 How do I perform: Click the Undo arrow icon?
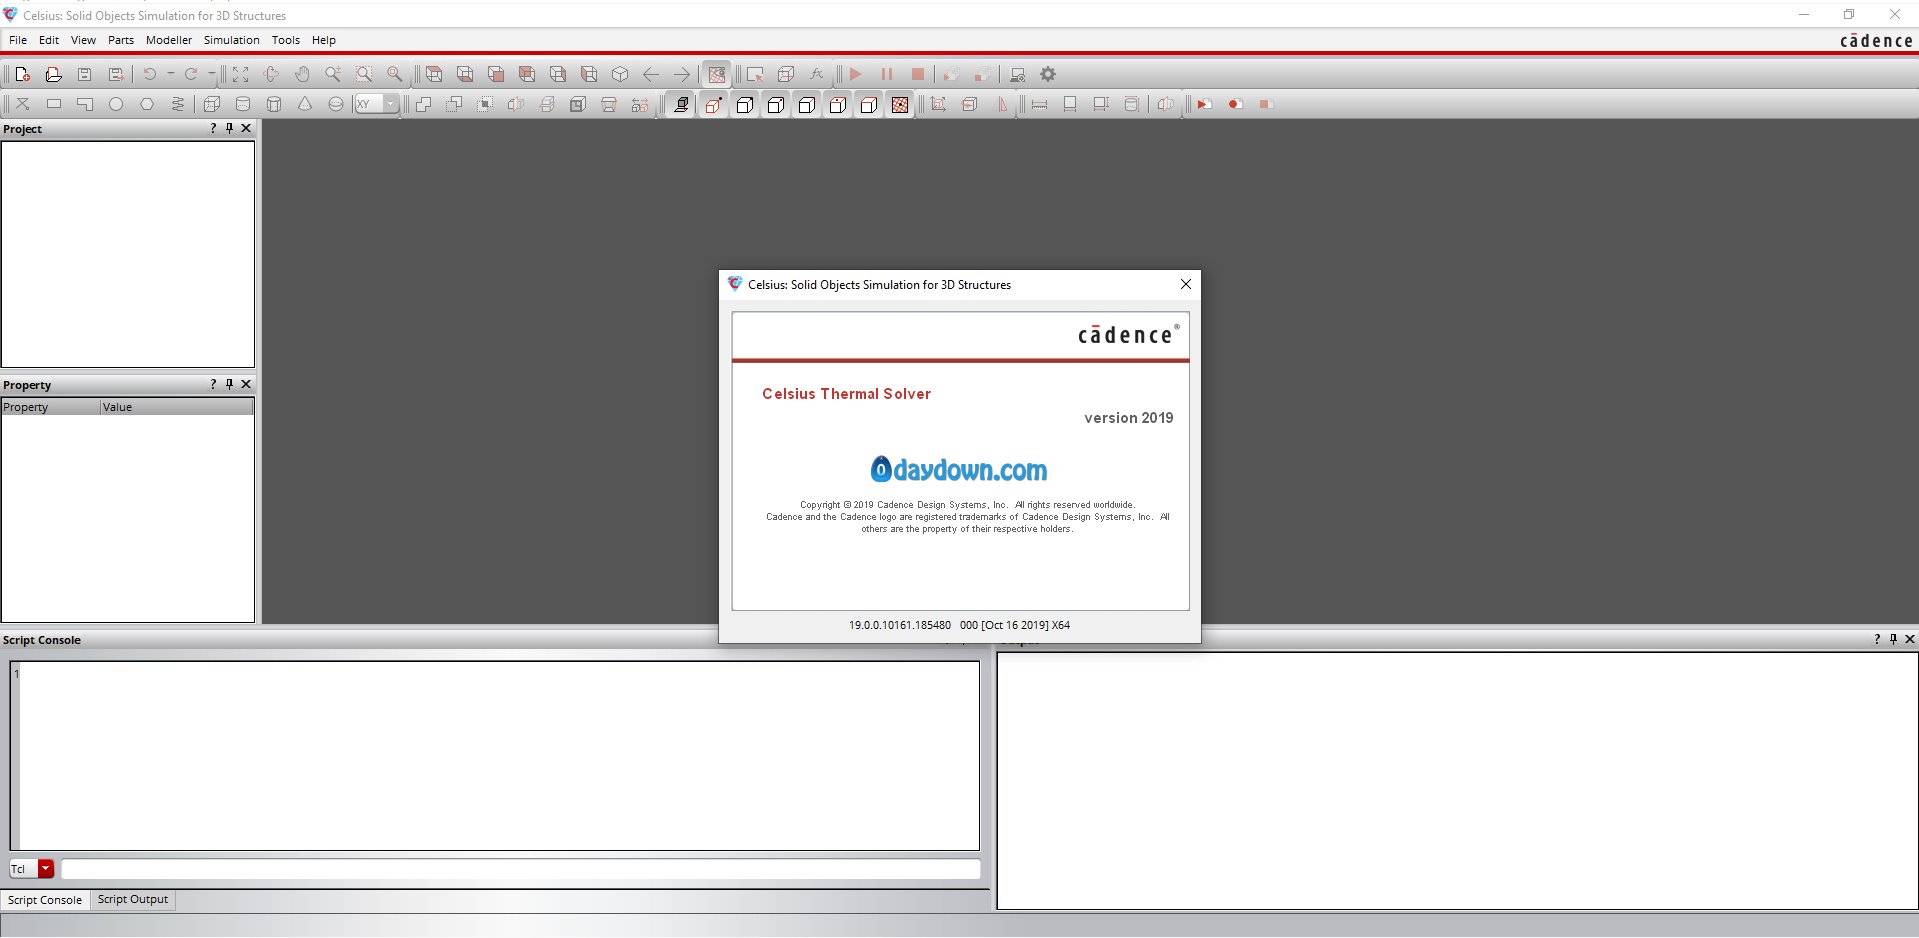click(149, 74)
